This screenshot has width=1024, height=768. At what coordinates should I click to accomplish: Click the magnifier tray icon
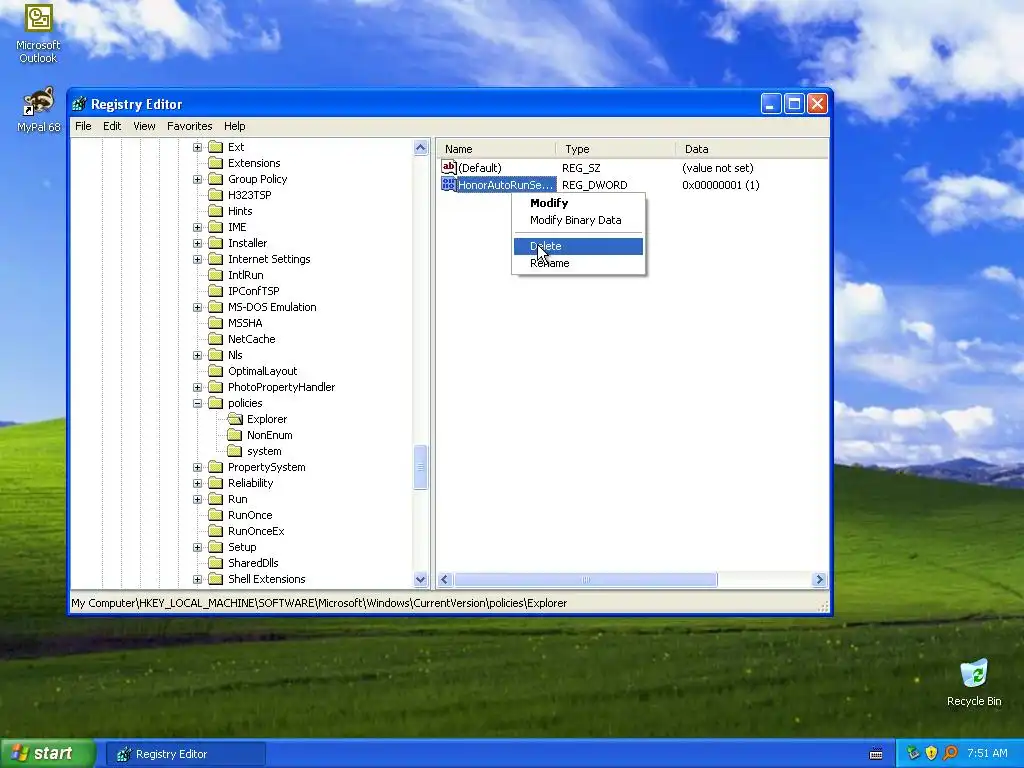click(950, 753)
